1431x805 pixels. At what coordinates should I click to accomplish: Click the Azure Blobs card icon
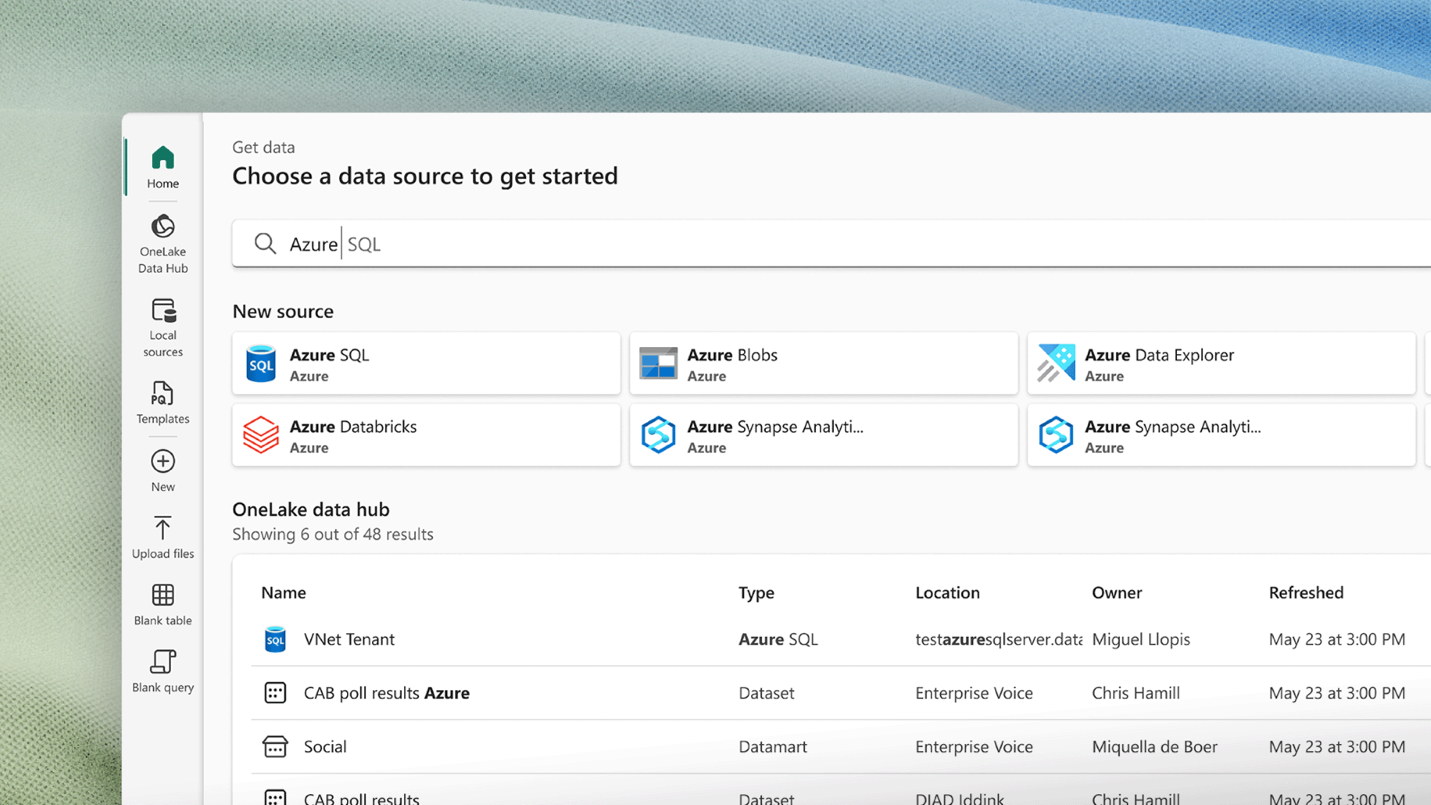click(658, 363)
